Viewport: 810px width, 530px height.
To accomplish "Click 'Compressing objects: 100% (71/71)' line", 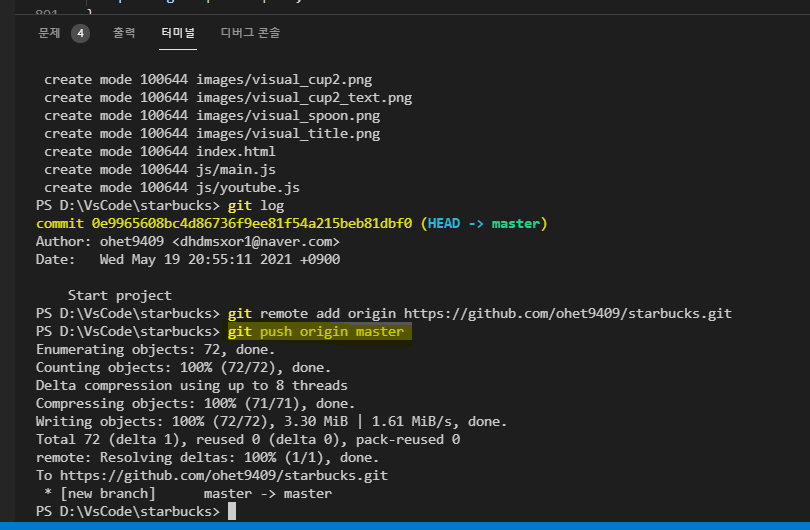I will tap(195, 403).
